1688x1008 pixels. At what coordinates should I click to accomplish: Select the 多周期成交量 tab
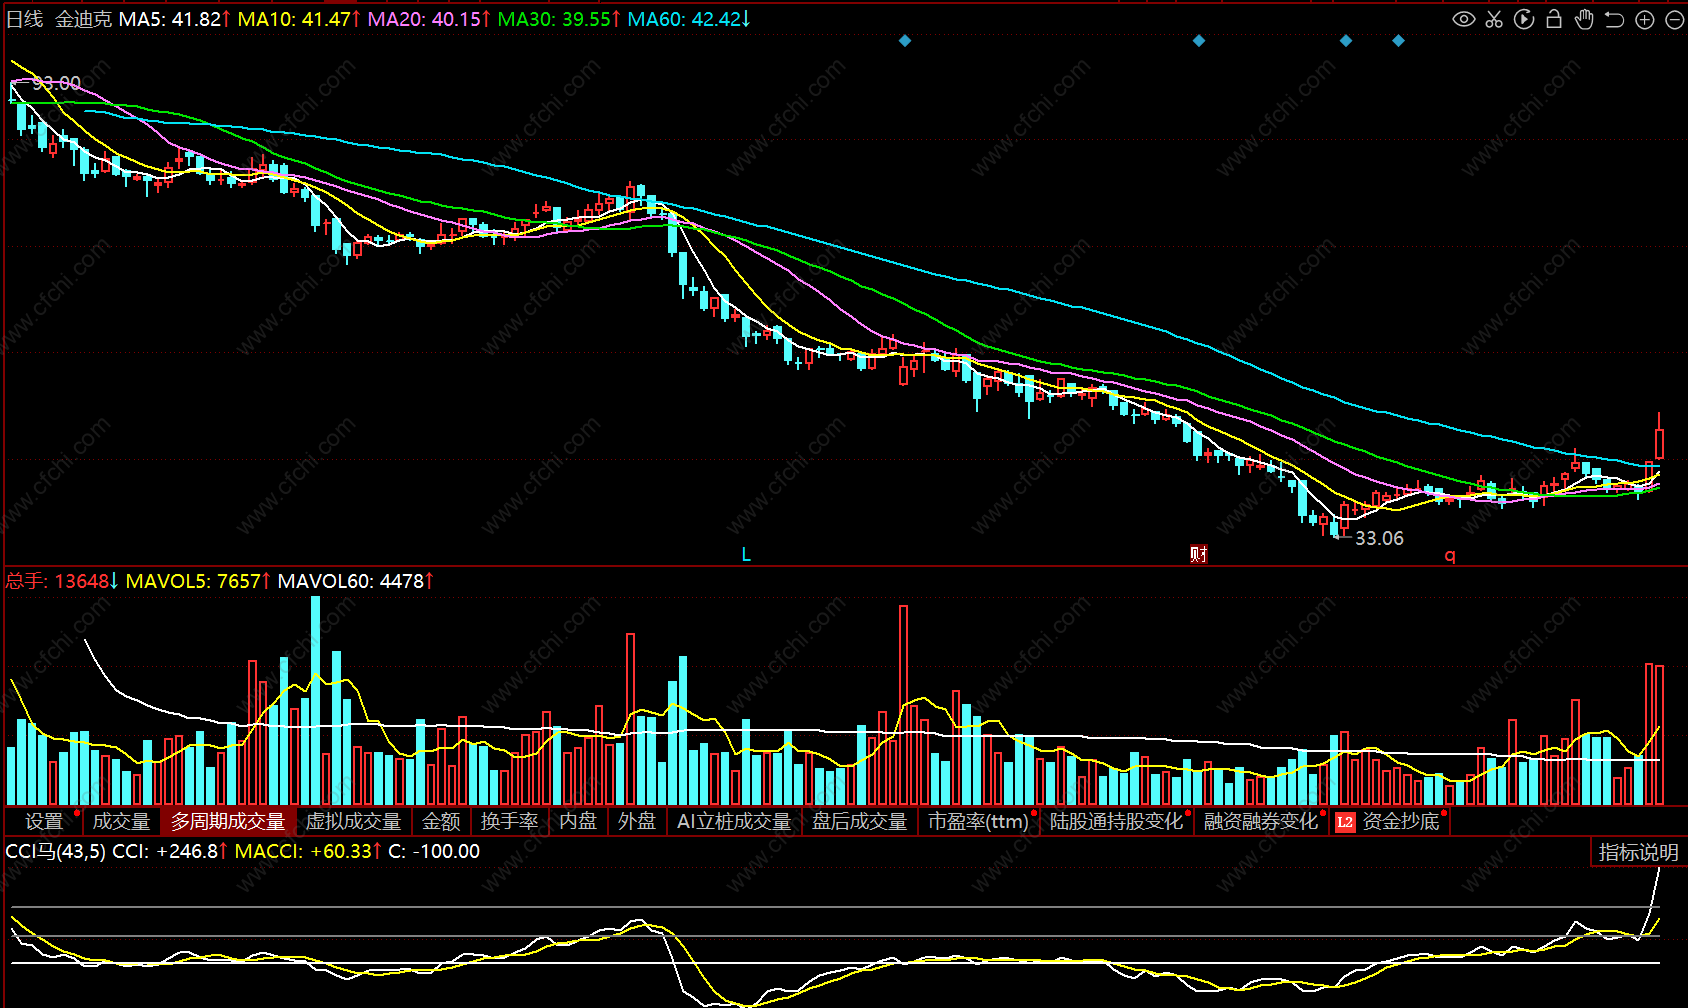[228, 821]
